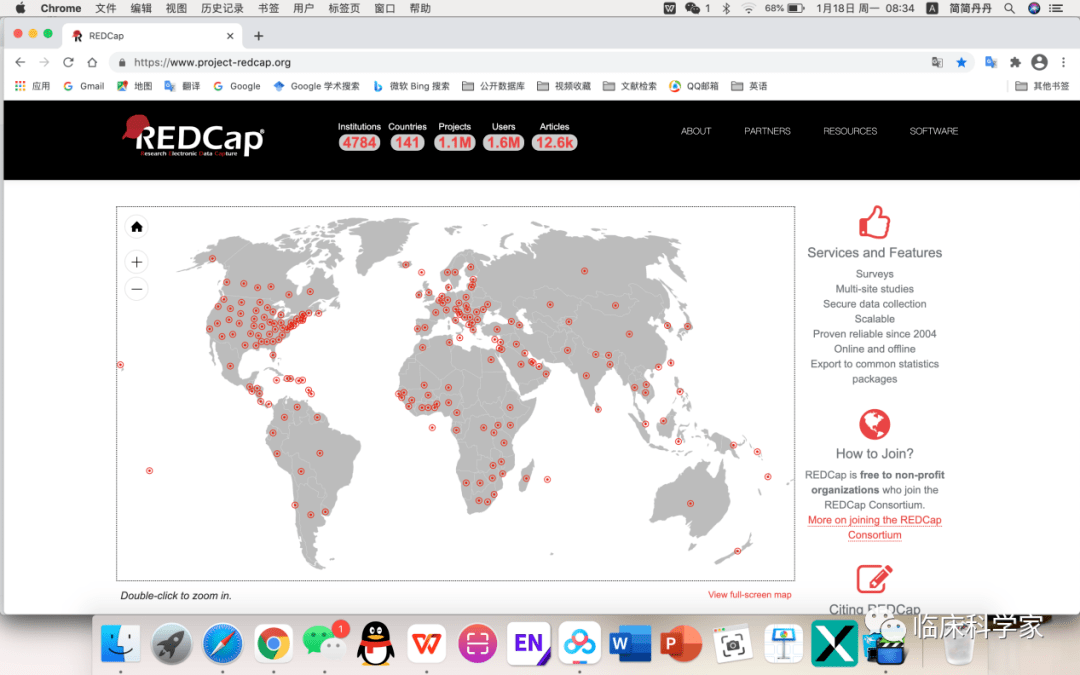Click the globe How to Join icon

[874, 424]
